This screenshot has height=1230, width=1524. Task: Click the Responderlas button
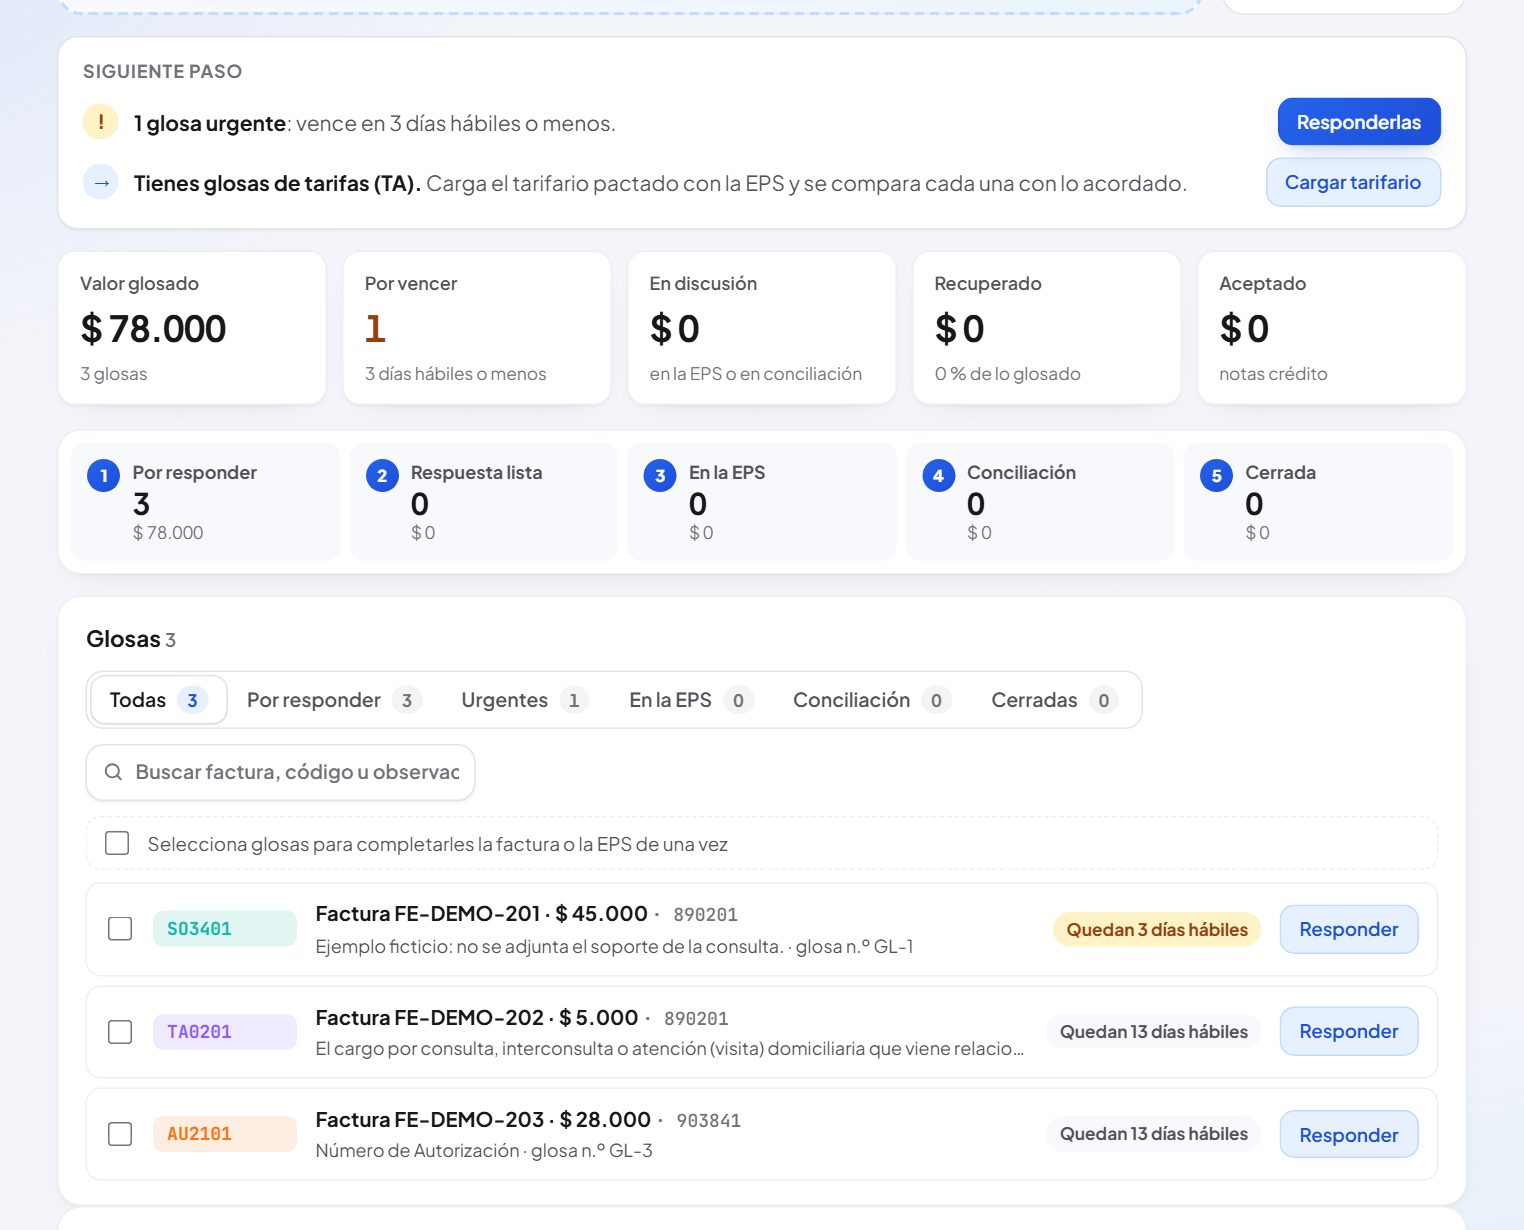[1359, 122]
